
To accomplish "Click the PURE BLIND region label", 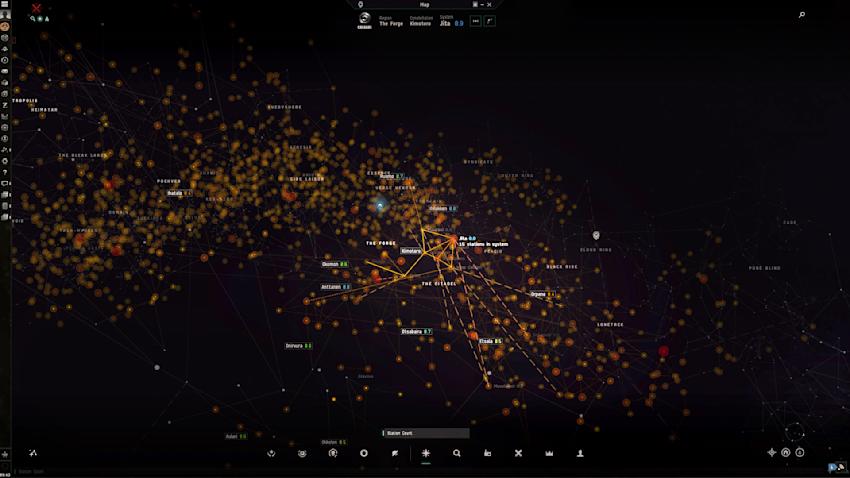I will pos(764,268).
